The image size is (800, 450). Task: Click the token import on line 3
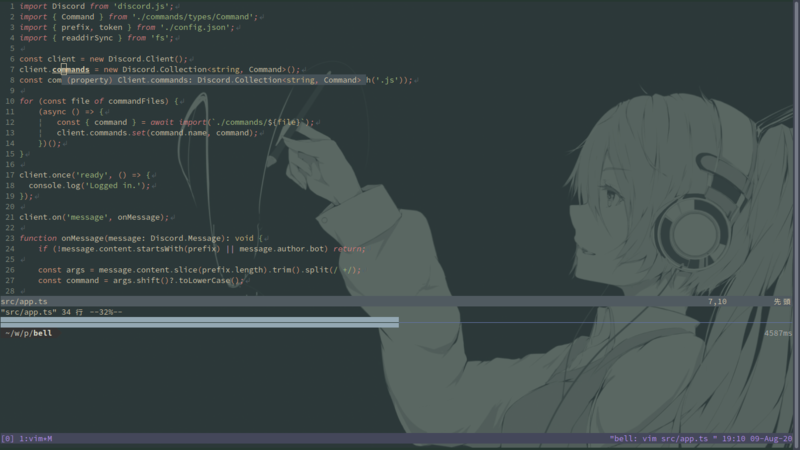pos(110,28)
